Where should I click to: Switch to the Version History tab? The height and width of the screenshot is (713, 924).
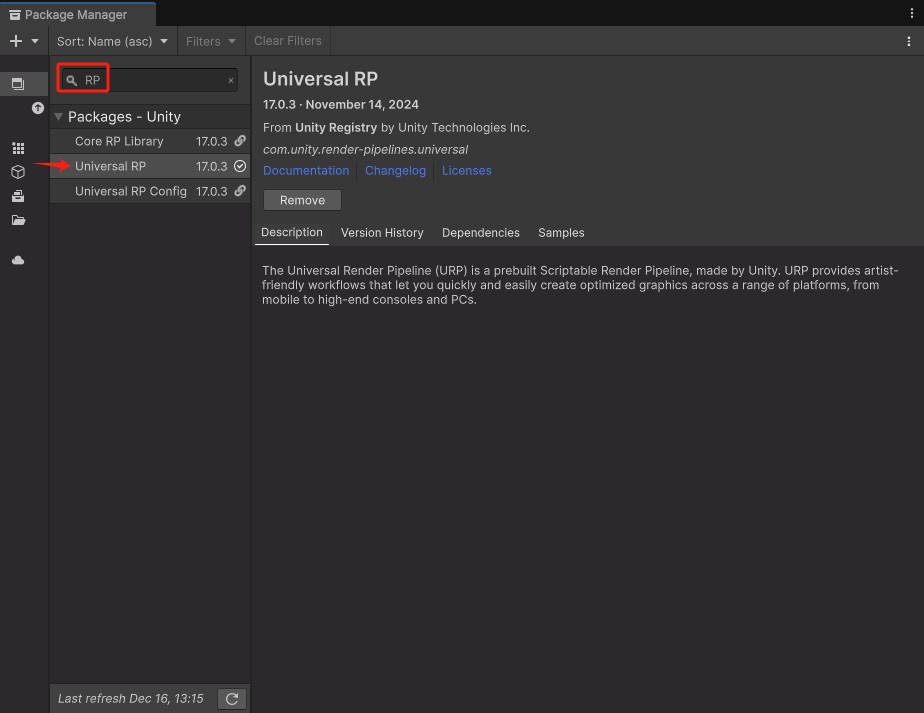click(382, 233)
